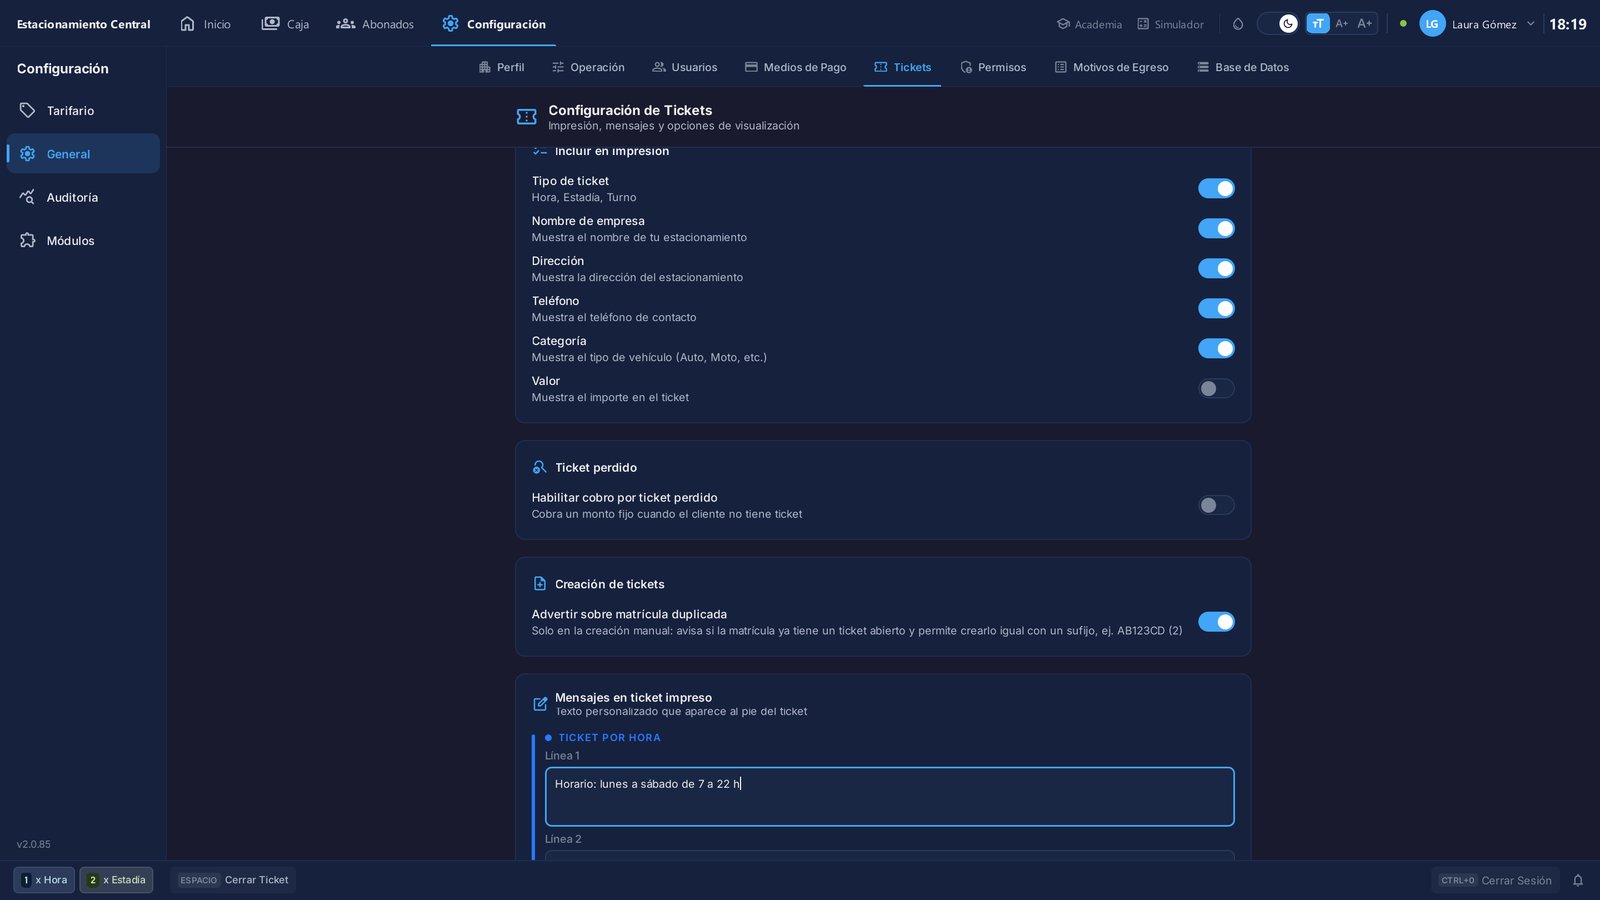Viewport: 1600px width, 900px height.
Task: Open the notifications bell icon
Action: 1578,880
